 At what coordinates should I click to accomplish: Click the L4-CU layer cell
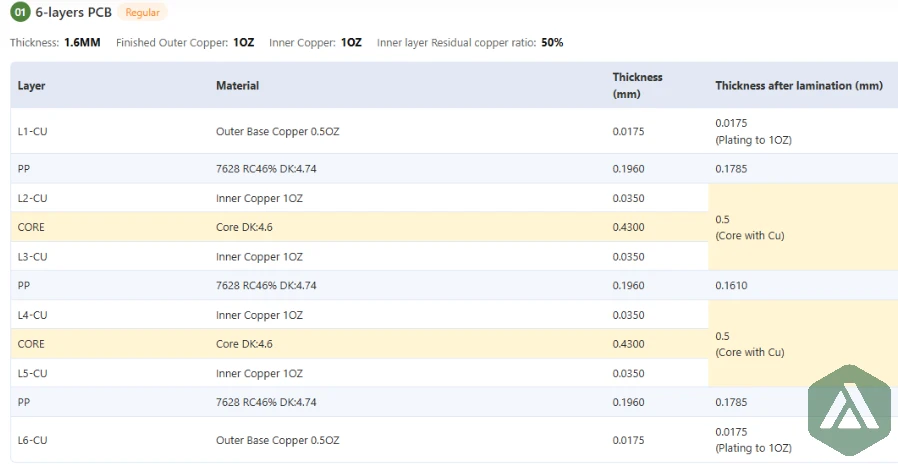33,315
